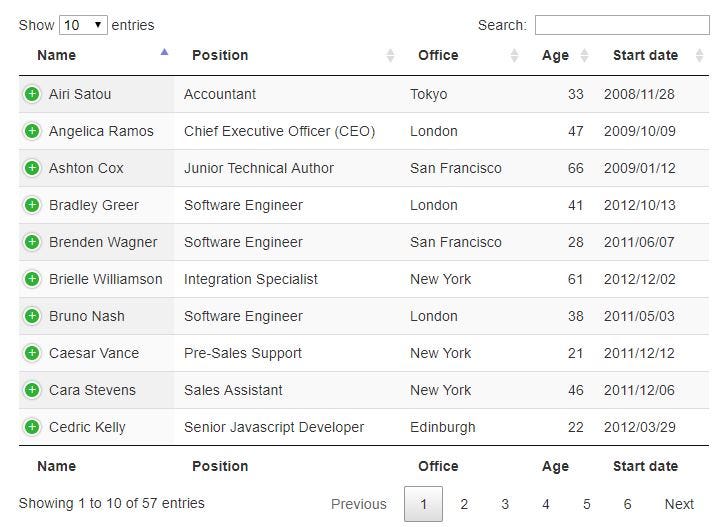Click the Next page button
716x527 pixels.
click(x=679, y=504)
